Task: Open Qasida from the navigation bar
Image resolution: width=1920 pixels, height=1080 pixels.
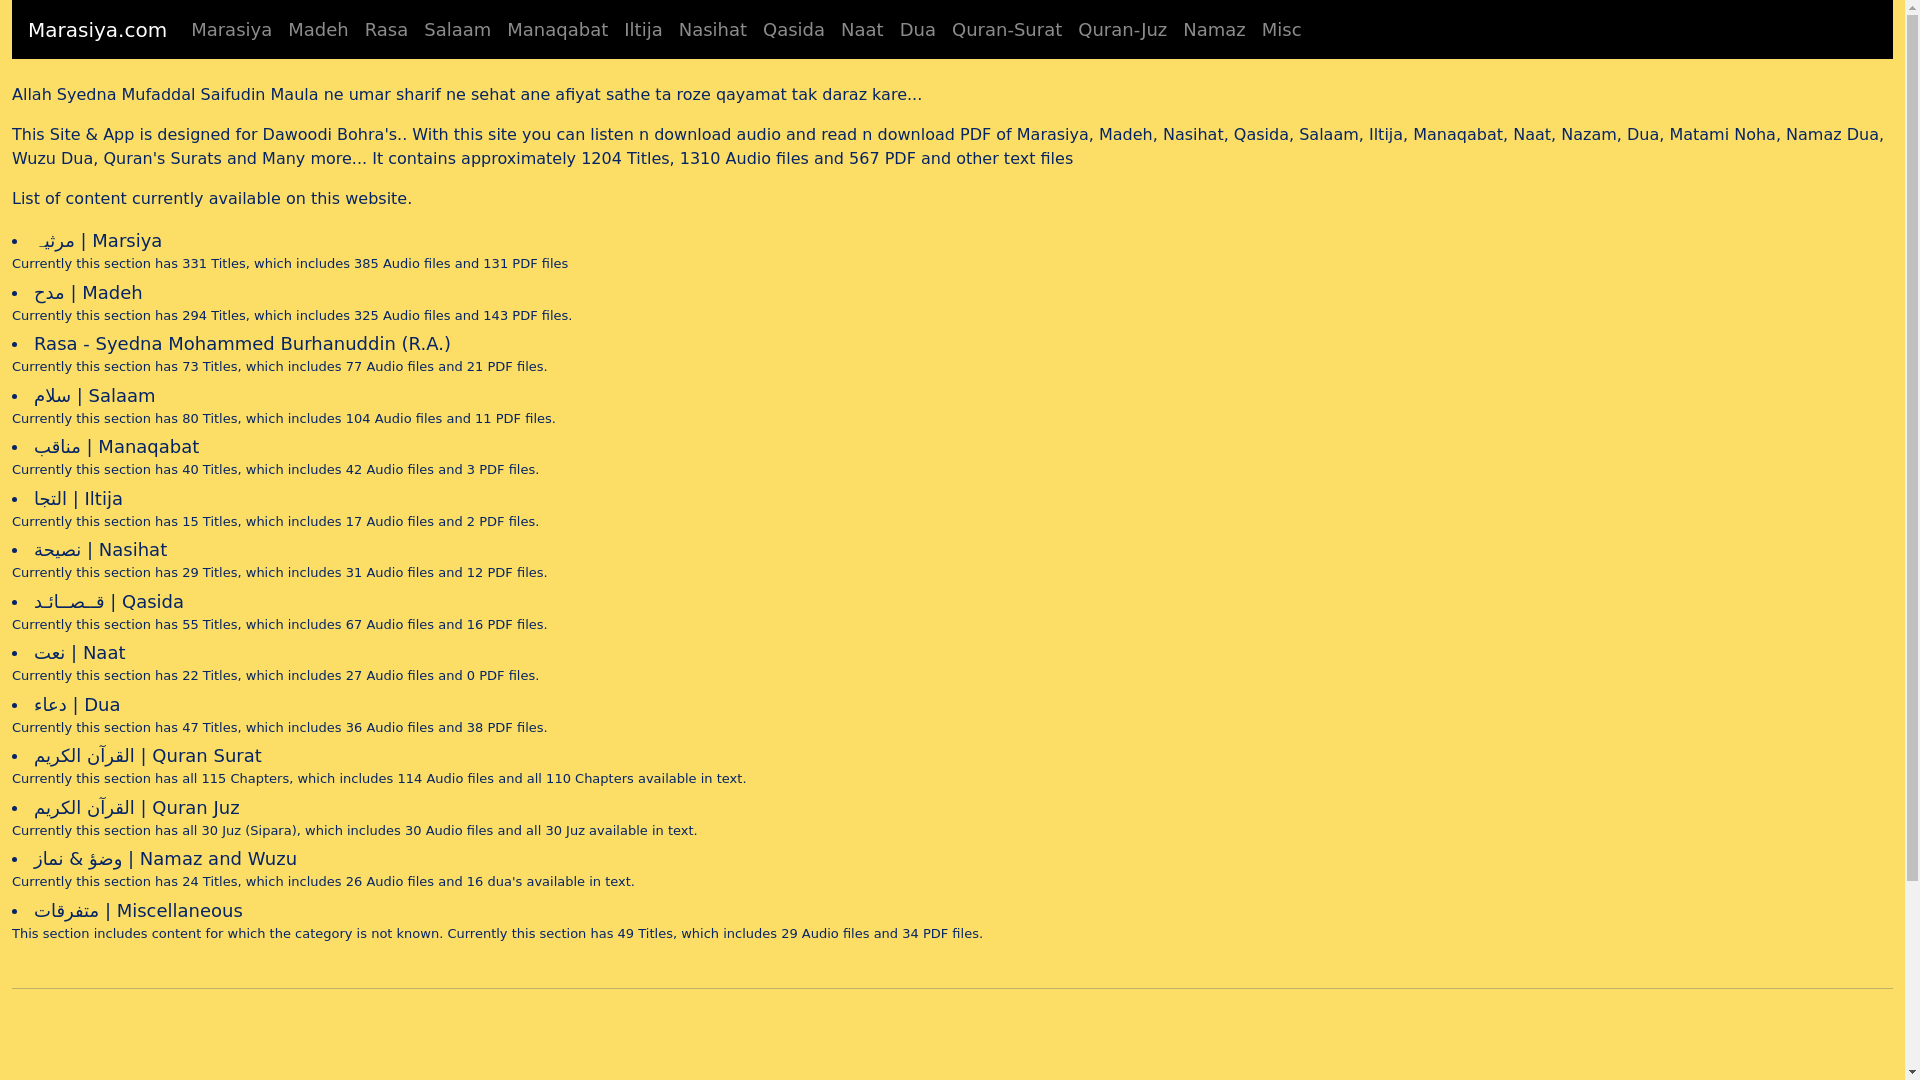Action: pos(793,30)
